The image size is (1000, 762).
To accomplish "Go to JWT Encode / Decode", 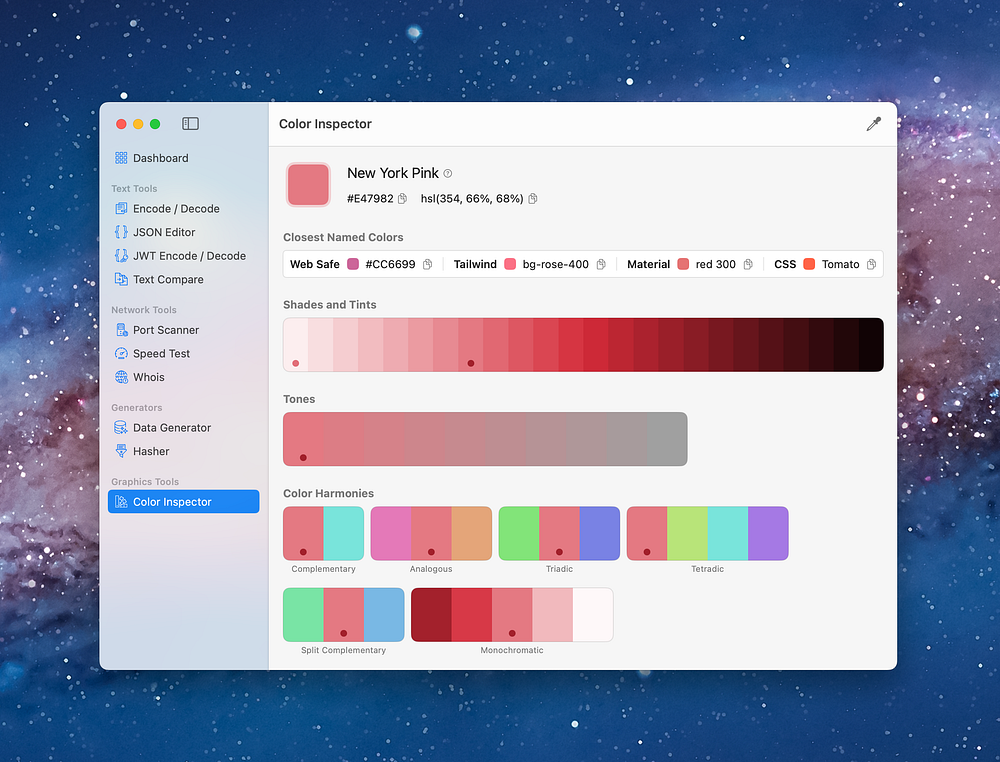I will tap(189, 256).
